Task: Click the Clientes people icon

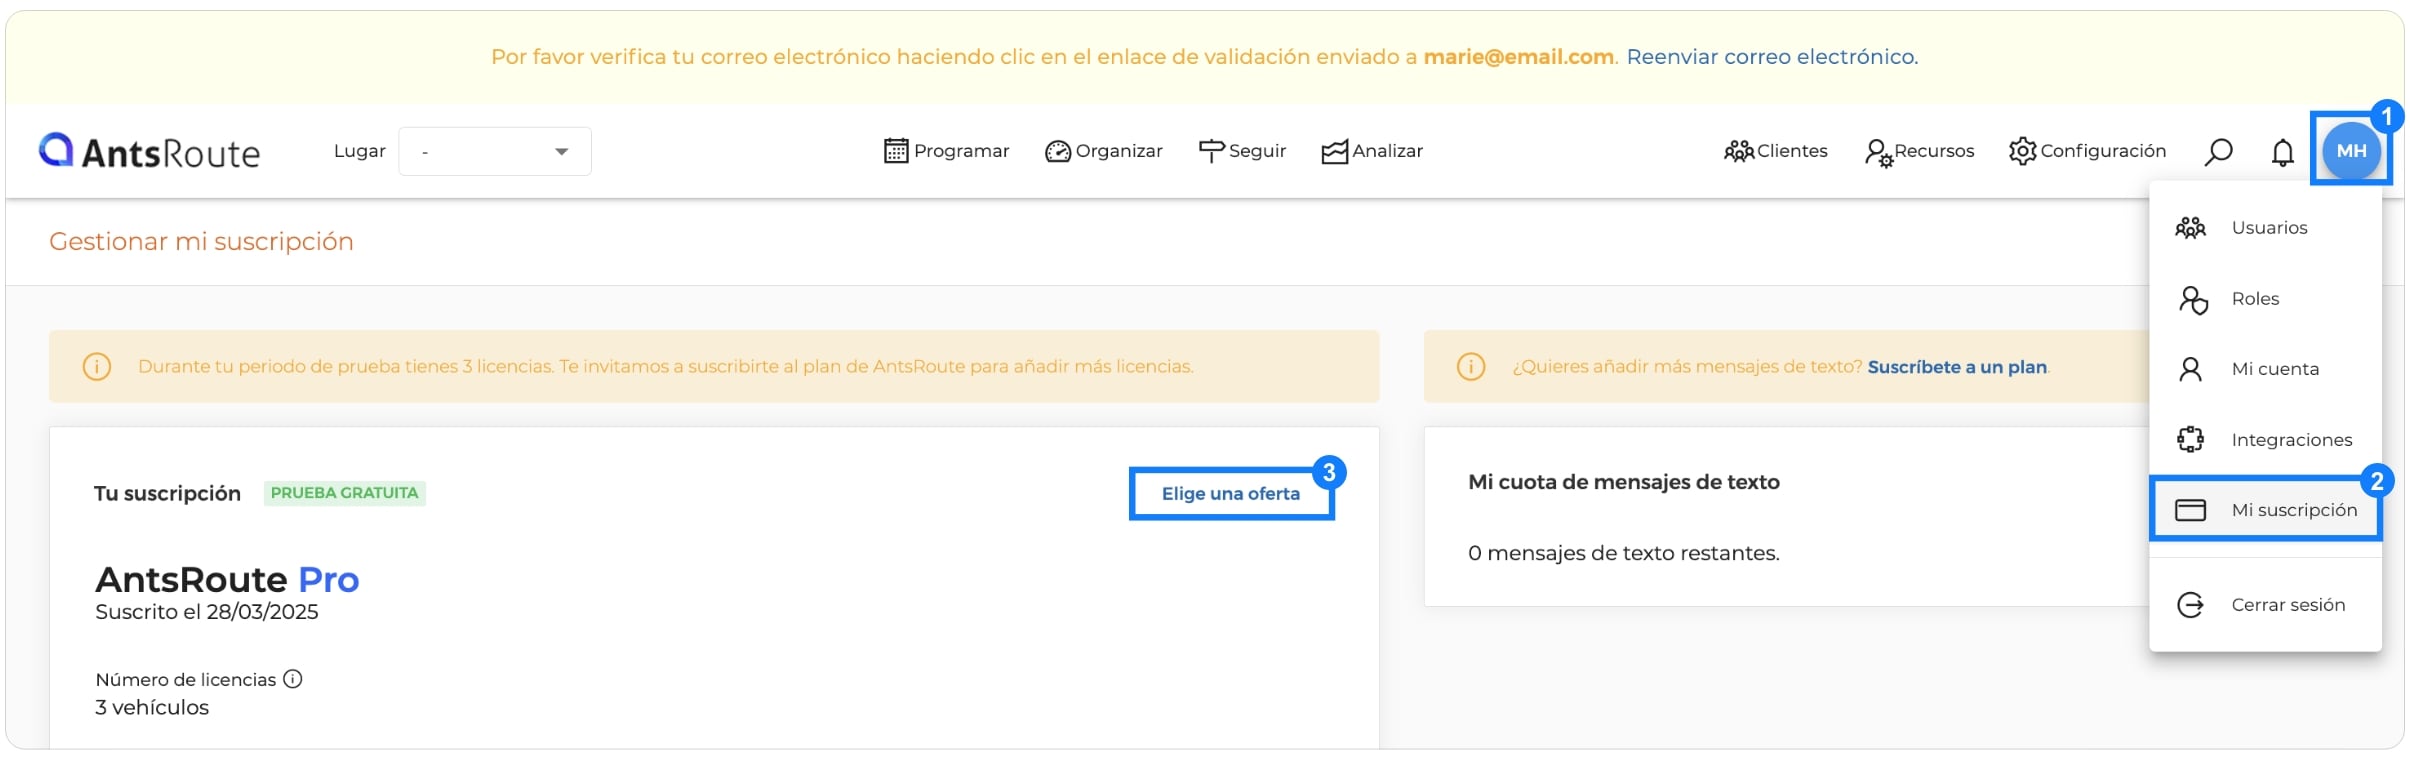Action: 1739,151
